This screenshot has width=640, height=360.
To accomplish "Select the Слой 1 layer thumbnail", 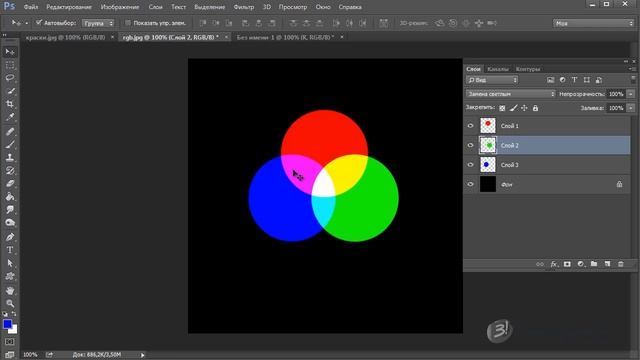I will click(488, 126).
